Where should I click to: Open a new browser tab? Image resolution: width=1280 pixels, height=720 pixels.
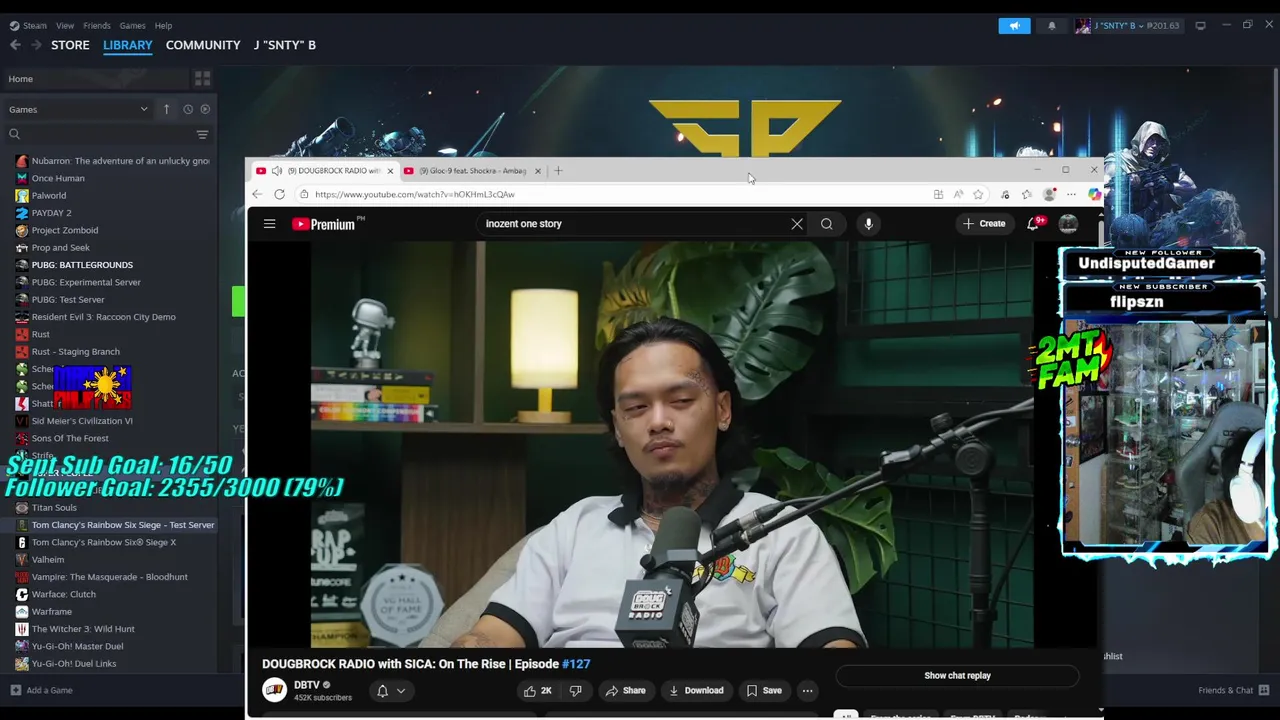[558, 171]
